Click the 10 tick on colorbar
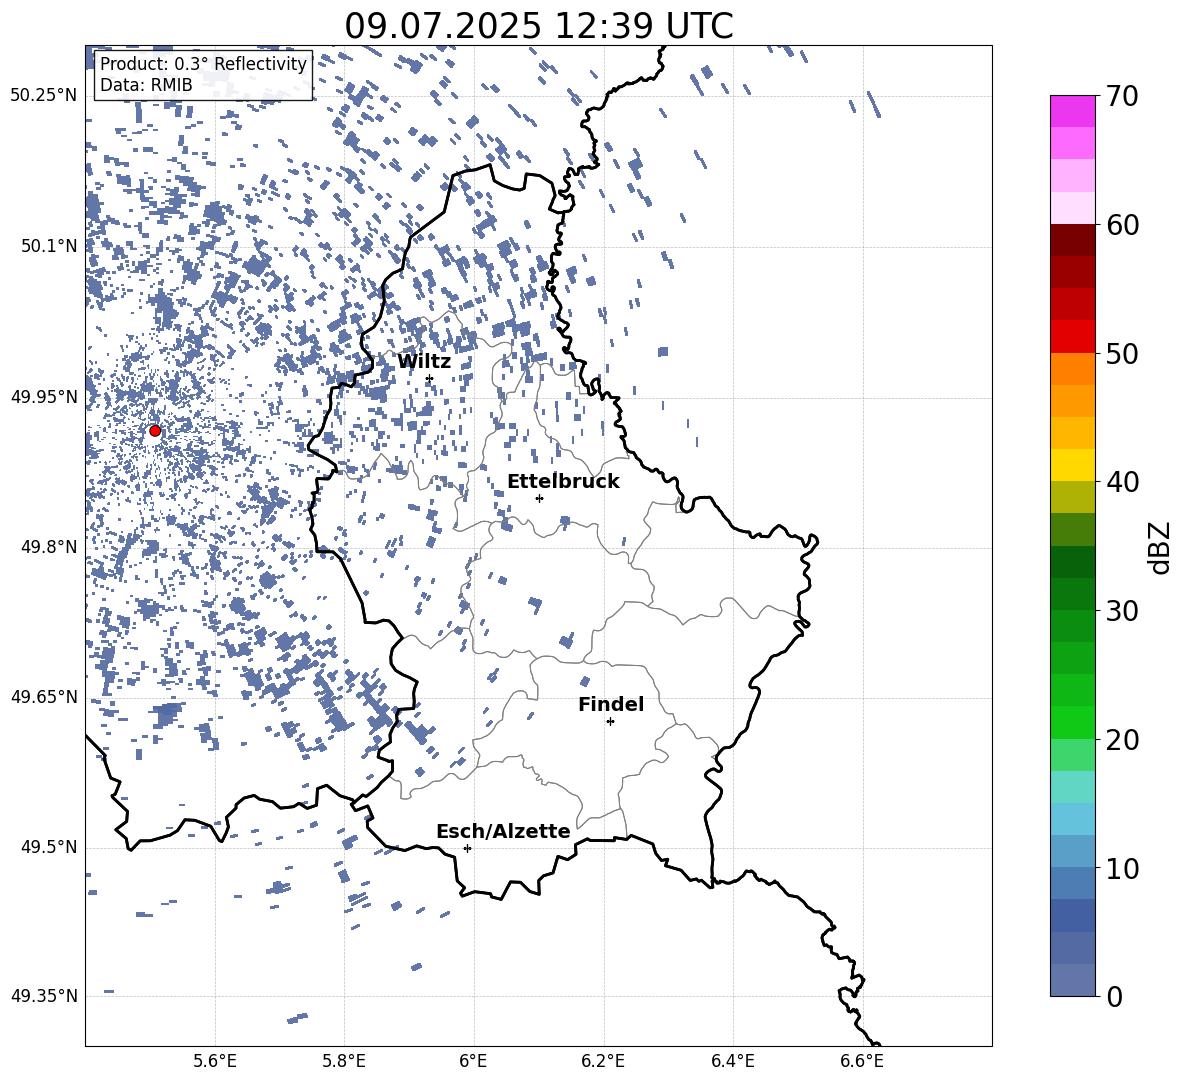 1122,868
